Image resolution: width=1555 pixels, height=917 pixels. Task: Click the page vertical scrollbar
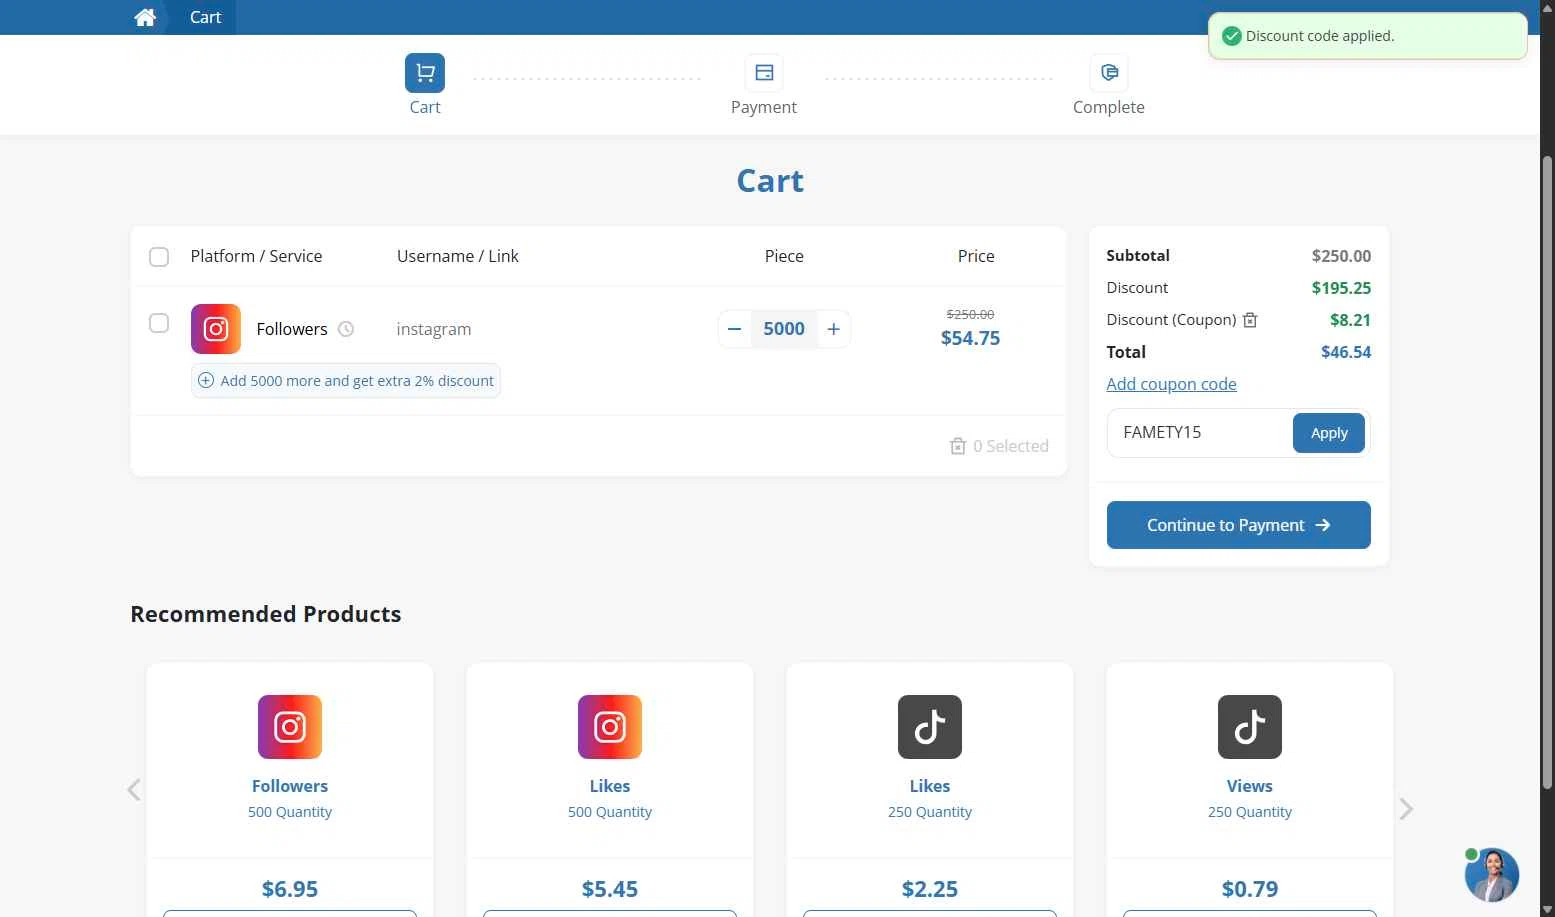point(1547,470)
